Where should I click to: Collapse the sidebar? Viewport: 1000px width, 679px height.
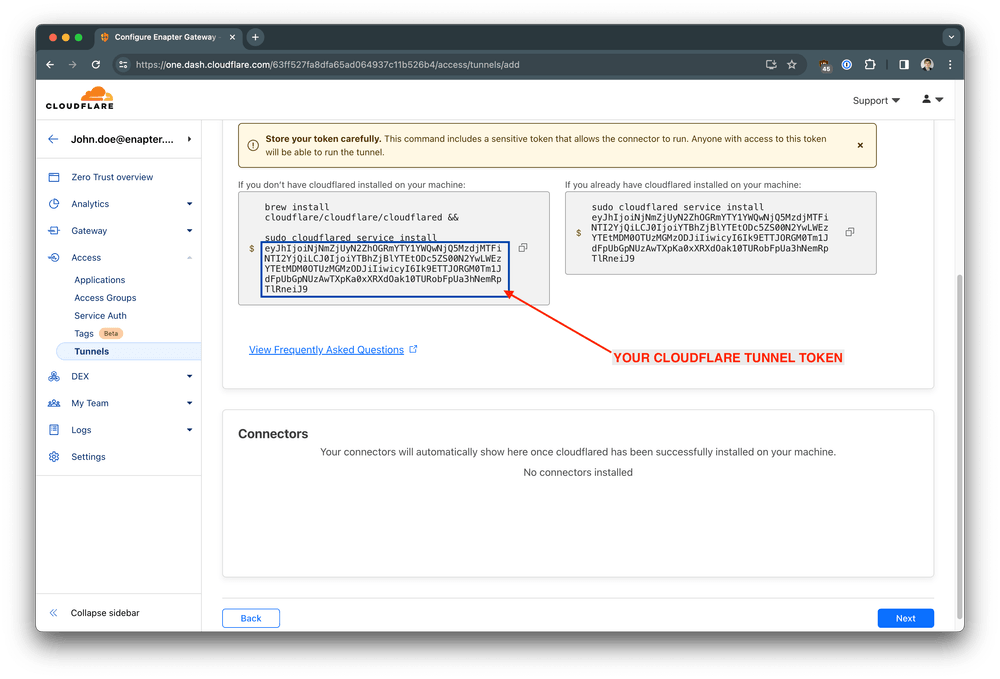click(x=95, y=612)
